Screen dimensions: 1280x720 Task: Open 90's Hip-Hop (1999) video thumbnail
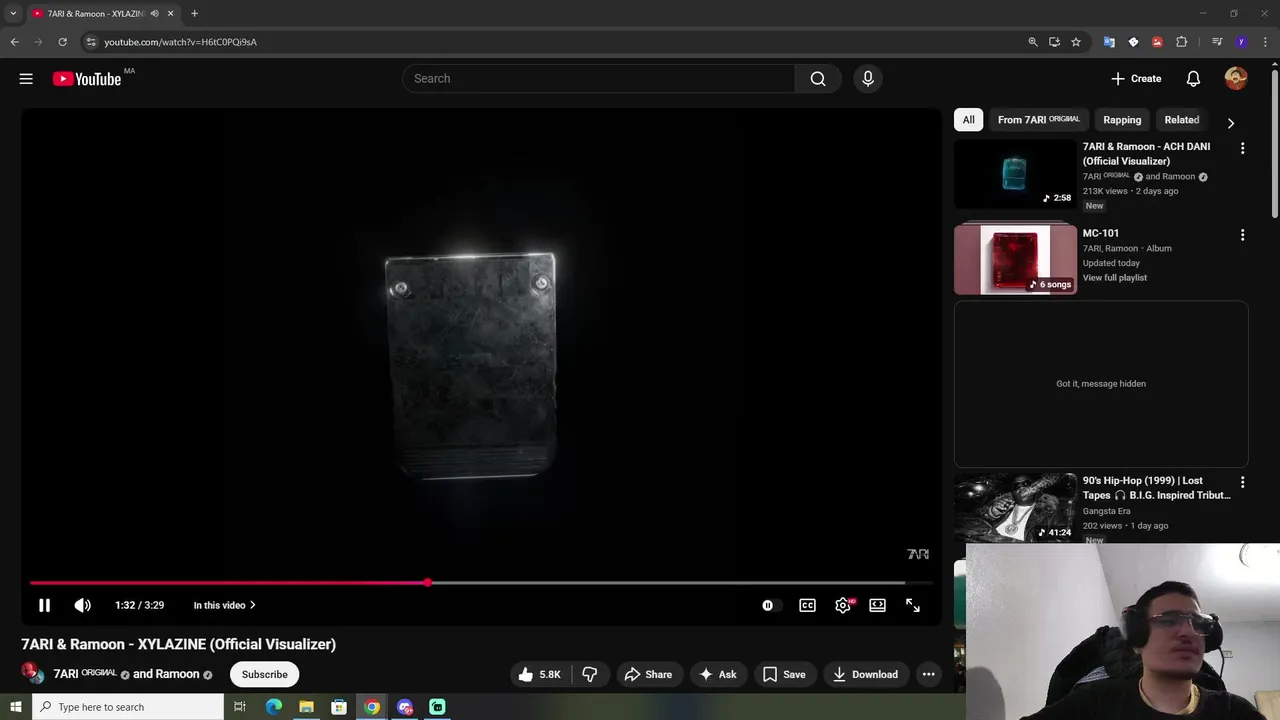pos(1015,508)
